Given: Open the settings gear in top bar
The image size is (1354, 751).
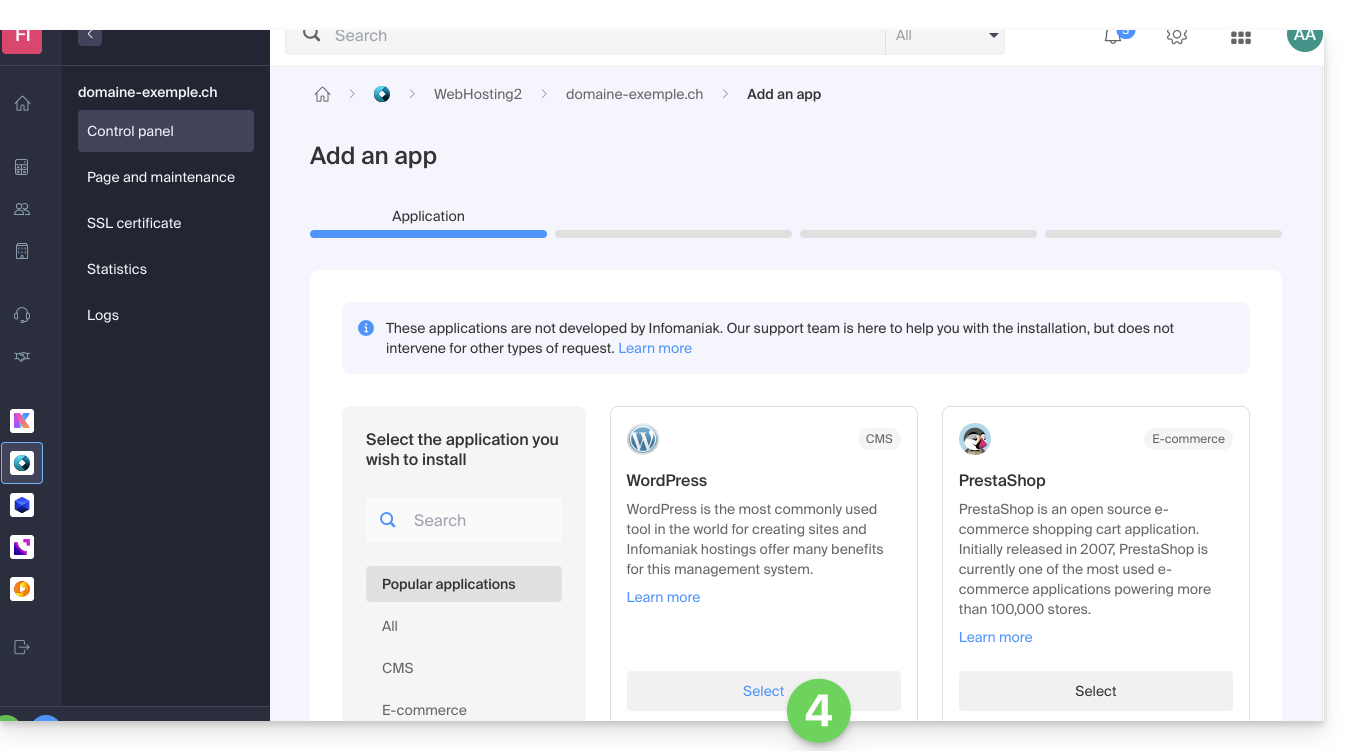Looking at the screenshot, I should point(1177,37).
